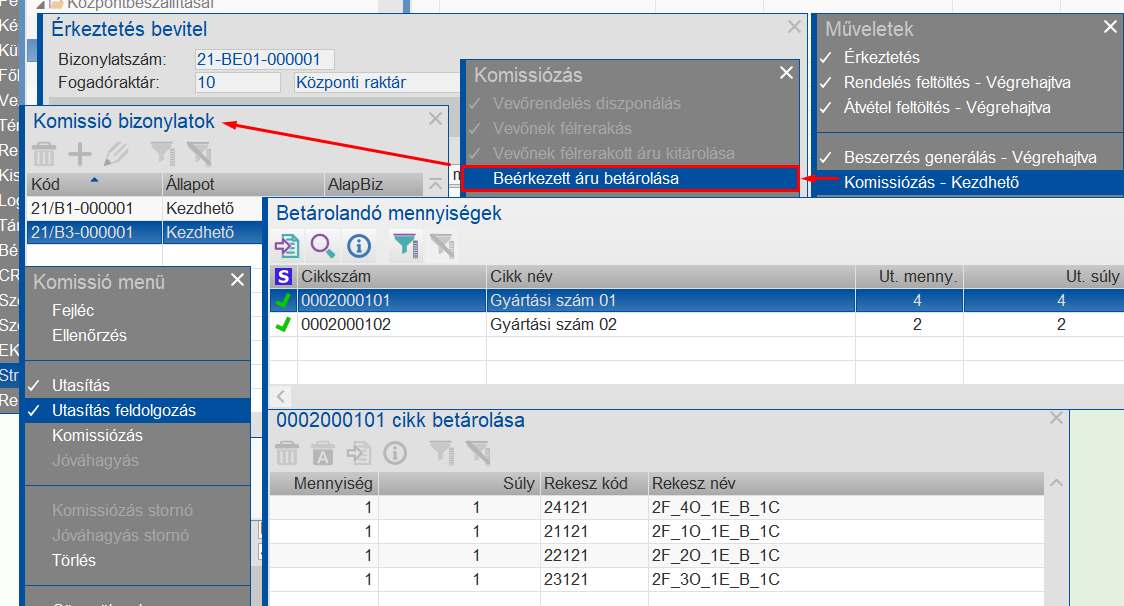Click Rekesz név 2F_2O_1E_B_1C
This screenshot has width=1124, height=606.
pos(846,555)
